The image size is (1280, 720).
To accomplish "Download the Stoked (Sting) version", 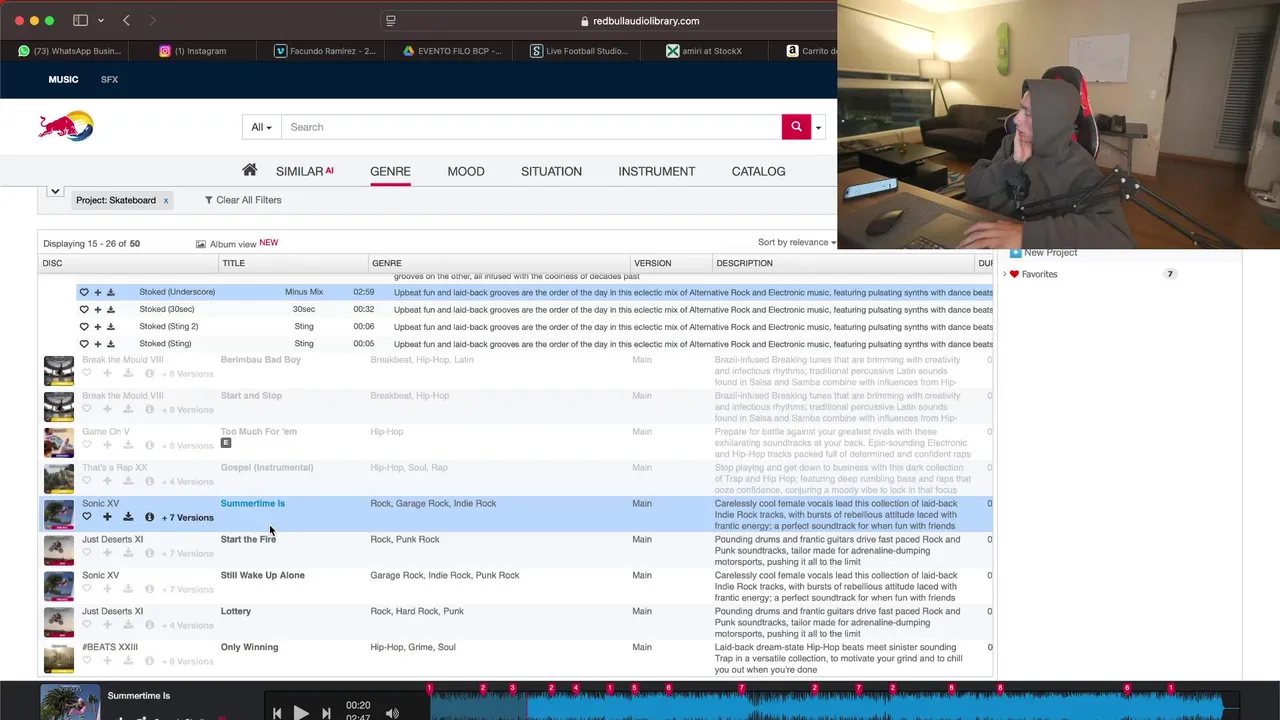I will (111, 344).
